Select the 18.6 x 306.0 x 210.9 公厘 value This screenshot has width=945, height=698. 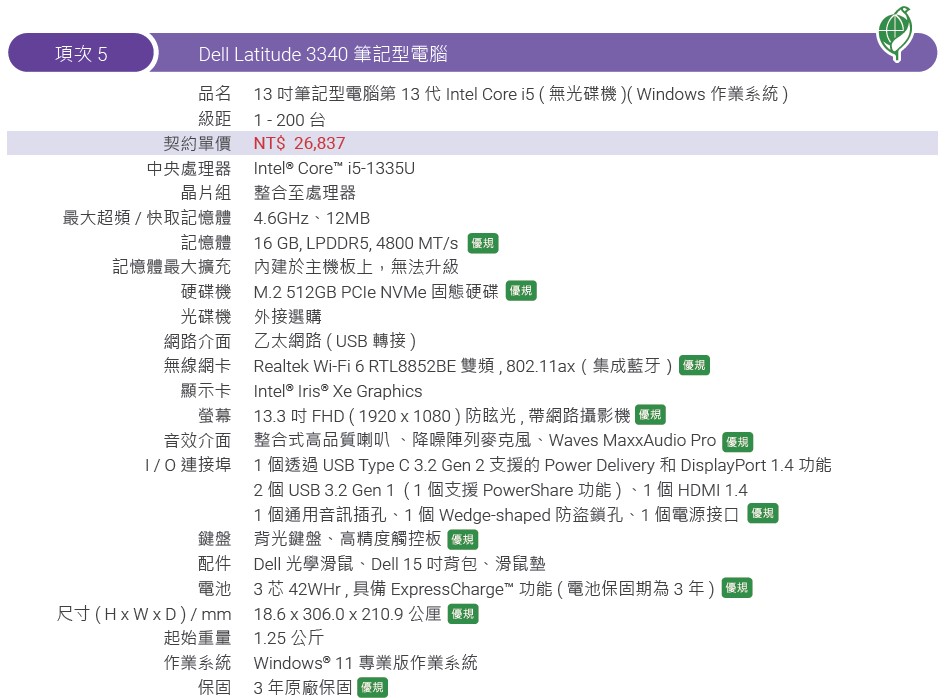348,614
